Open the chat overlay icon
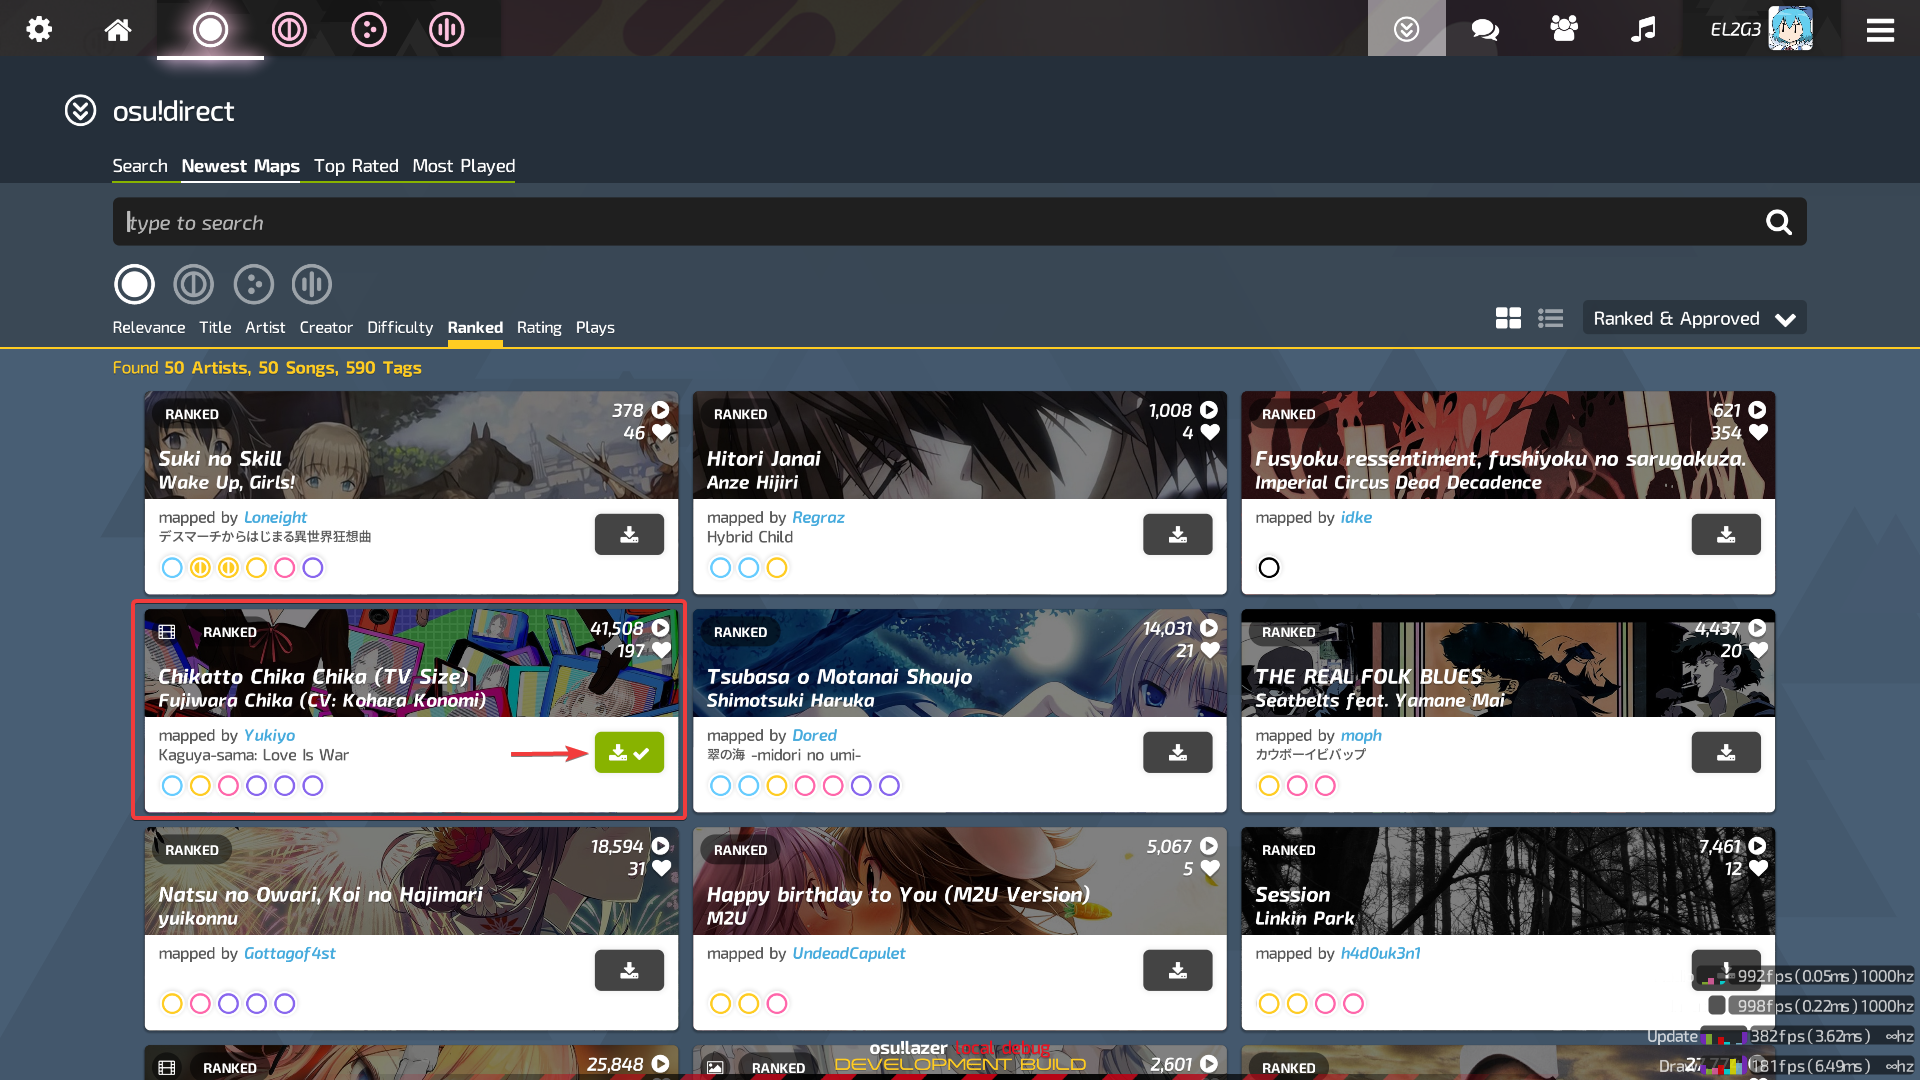 (1484, 29)
